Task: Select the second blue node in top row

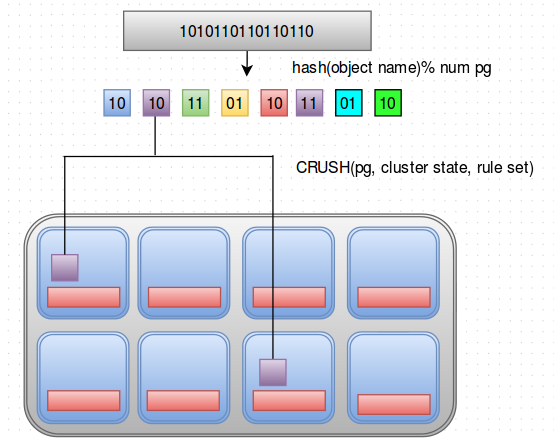Action: click(184, 272)
